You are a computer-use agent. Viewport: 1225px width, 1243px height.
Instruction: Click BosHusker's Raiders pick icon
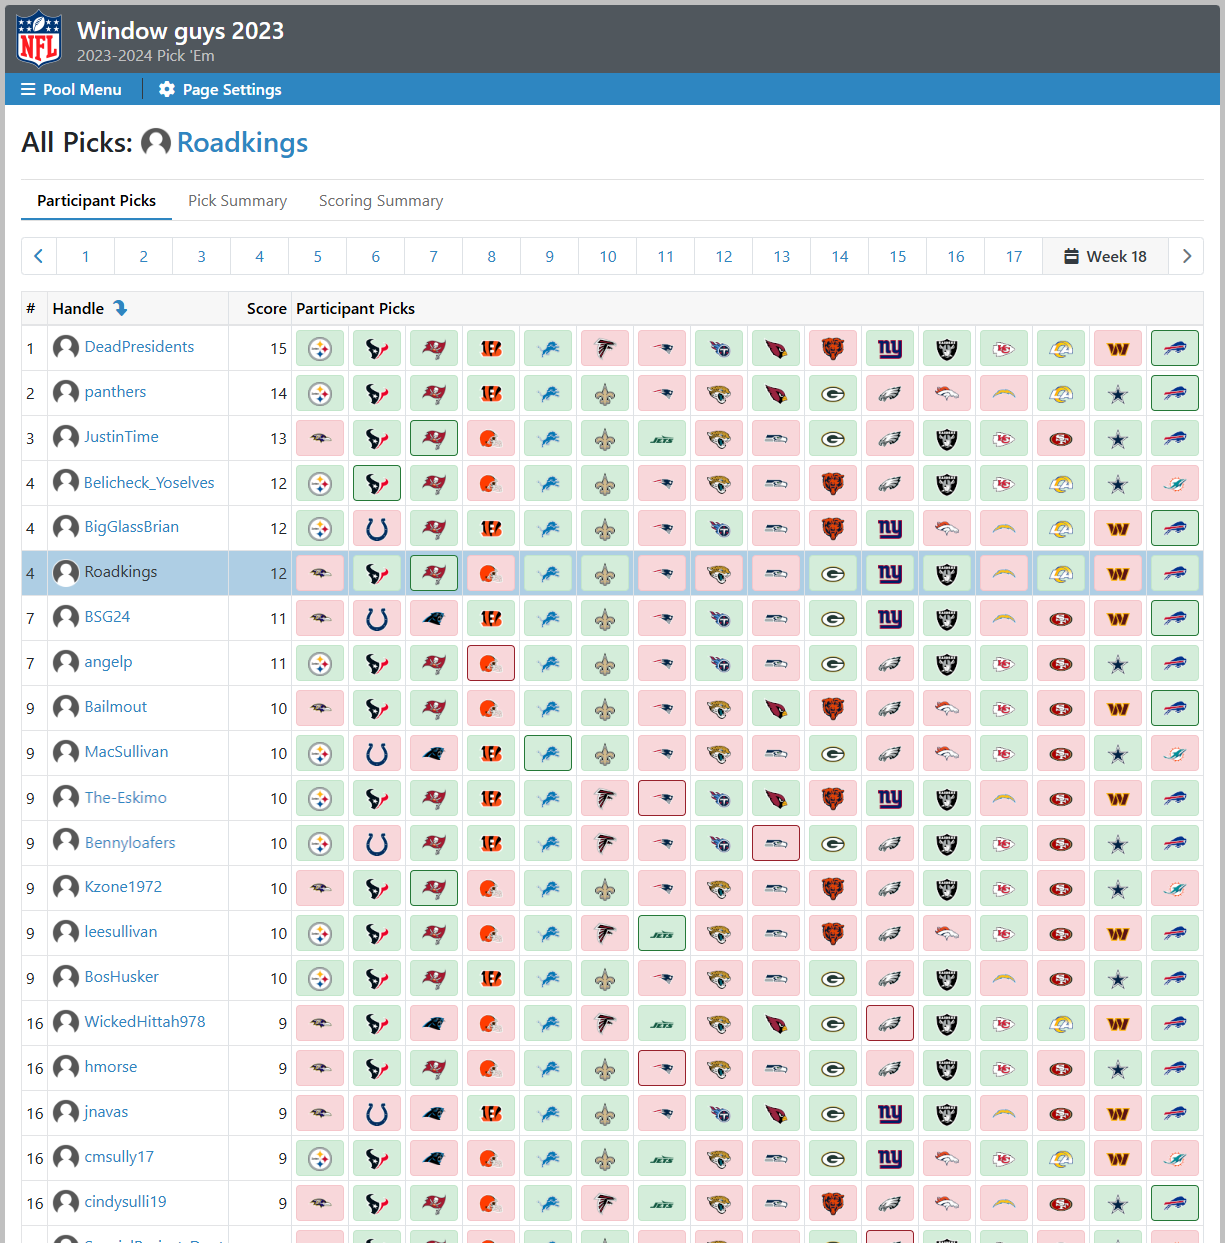(x=947, y=978)
